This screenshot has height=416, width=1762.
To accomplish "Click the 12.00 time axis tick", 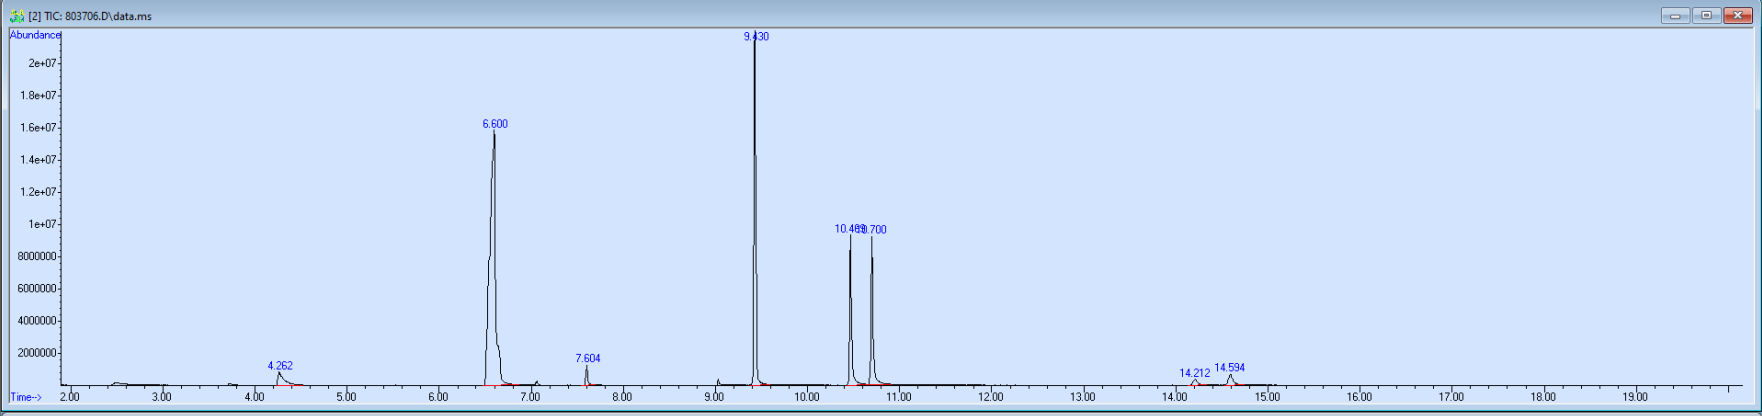I will 990,397.
